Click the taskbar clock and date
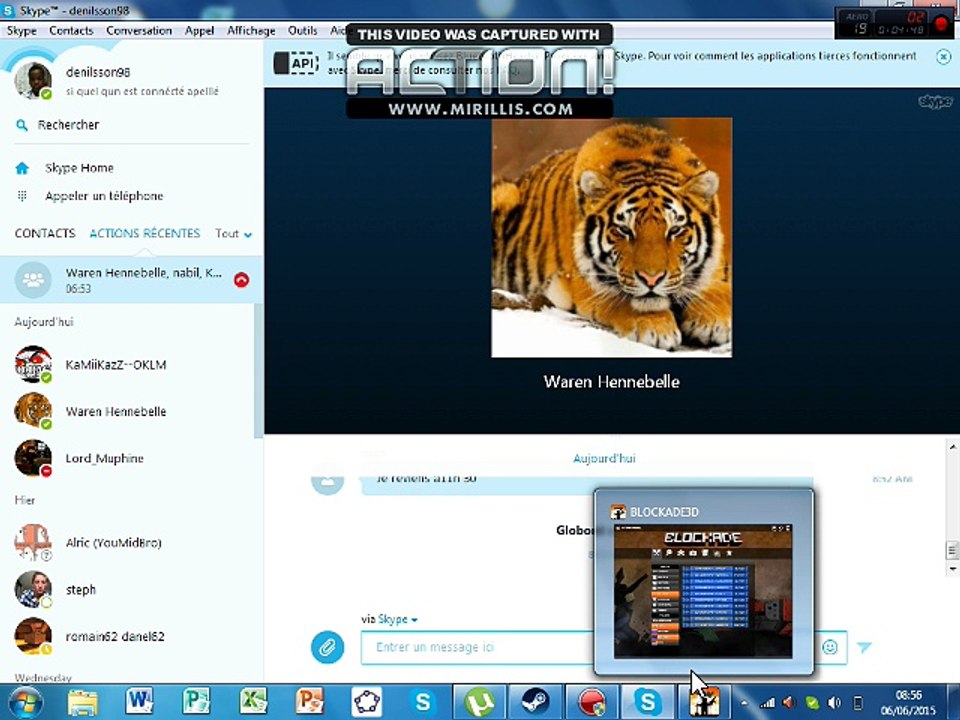Screen dimensions: 960x720 click(x=909, y=703)
